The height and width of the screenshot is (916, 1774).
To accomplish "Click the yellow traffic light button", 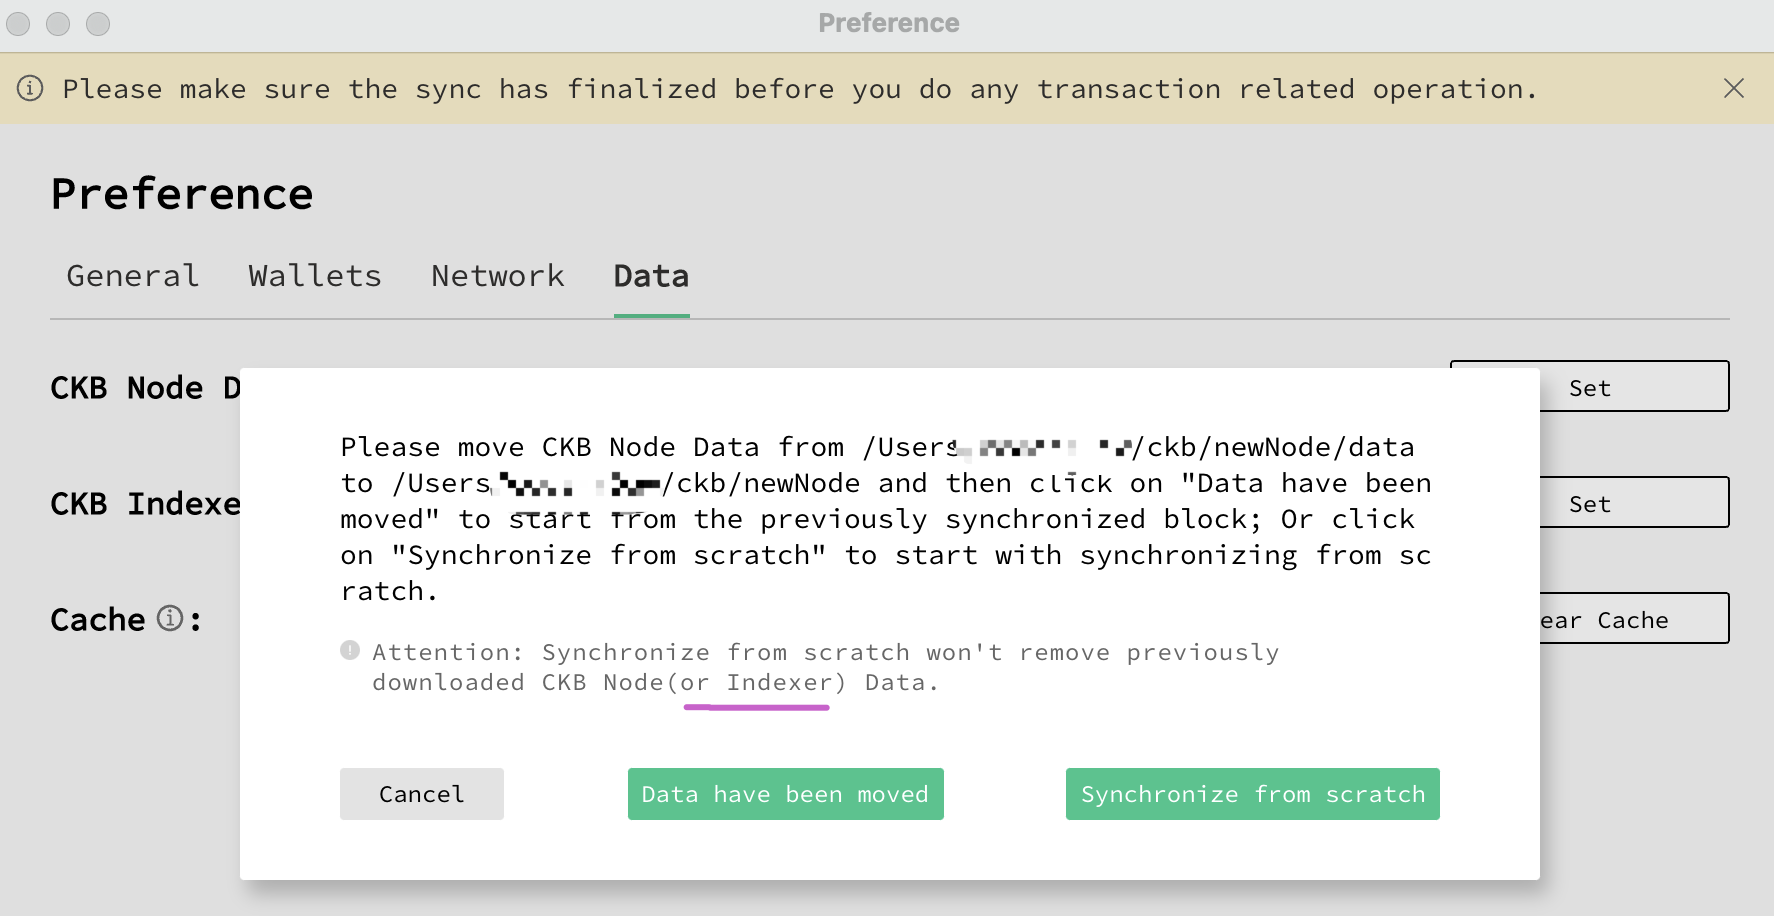I will pyautogui.click(x=57, y=23).
